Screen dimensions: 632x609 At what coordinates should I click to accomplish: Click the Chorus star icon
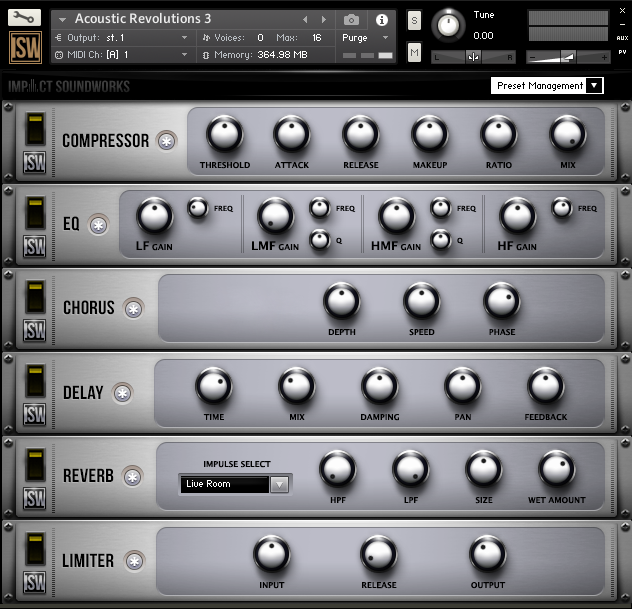click(133, 309)
